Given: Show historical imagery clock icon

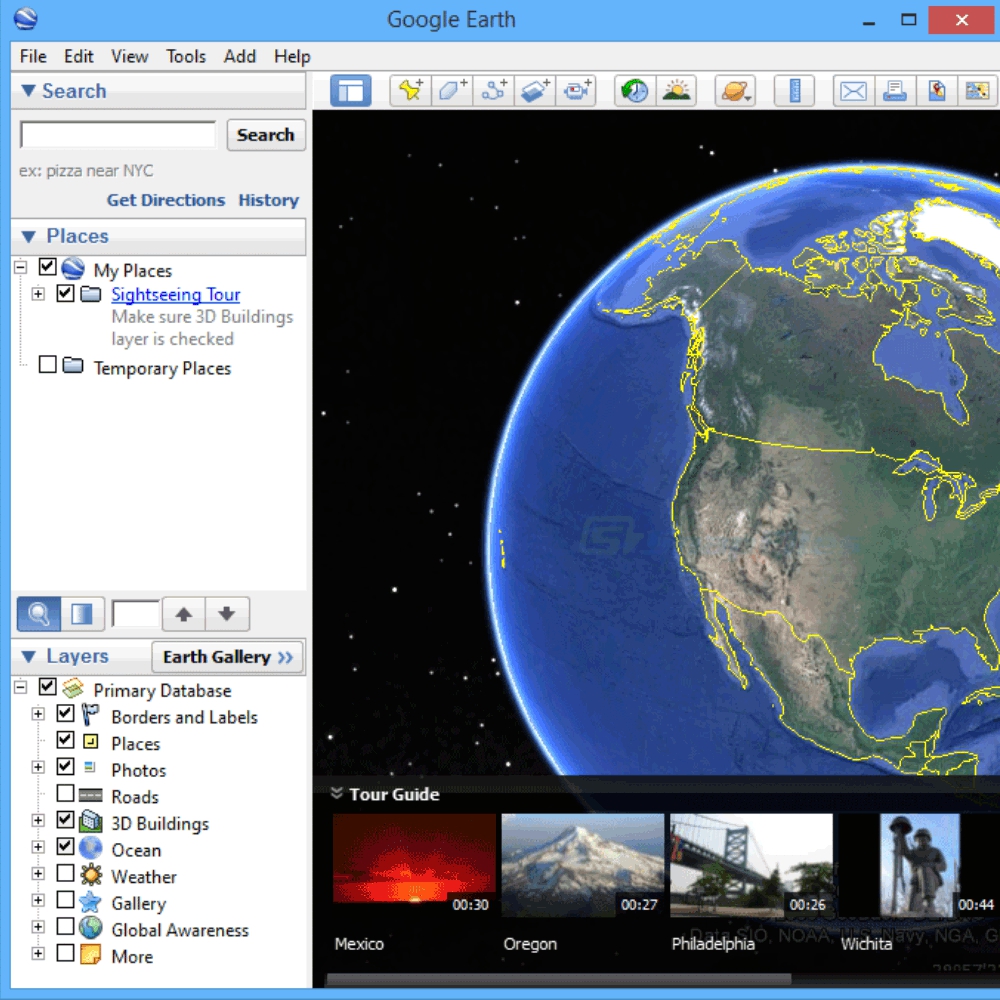Looking at the screenshot, I should tap(635, 91).
